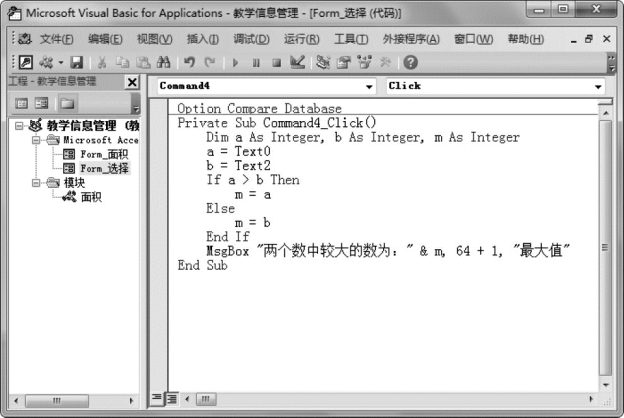
Task: Click code window vertical scrollbar down arrow
Action: click(x=606, y=385)
